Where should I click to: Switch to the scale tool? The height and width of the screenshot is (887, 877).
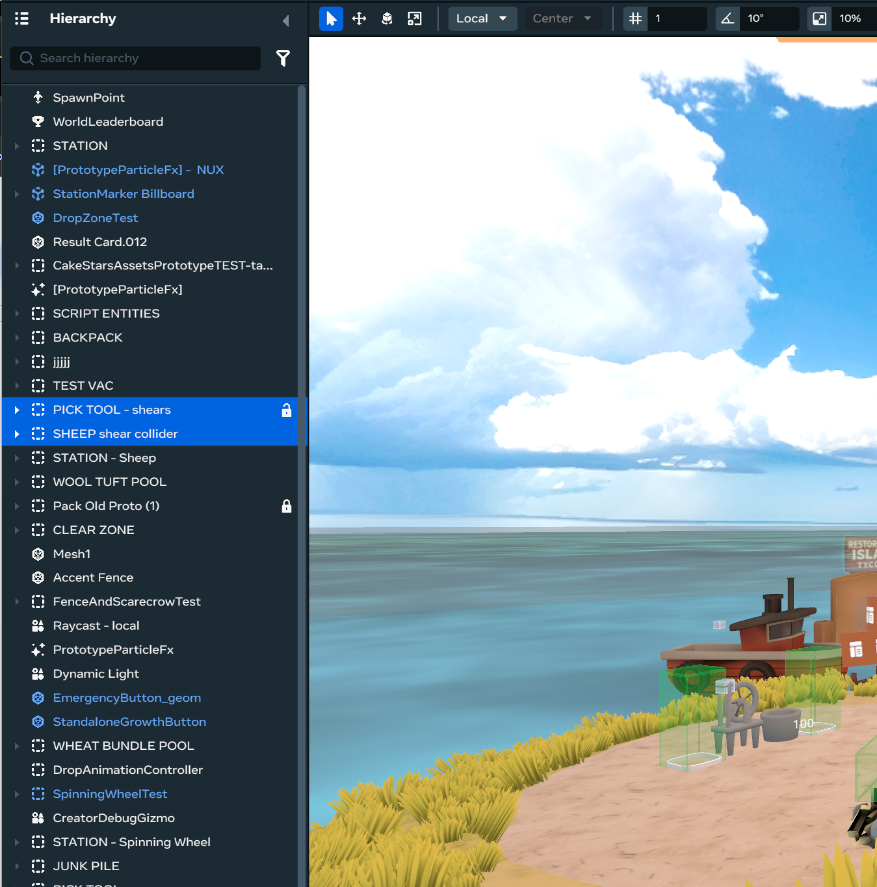414,19
